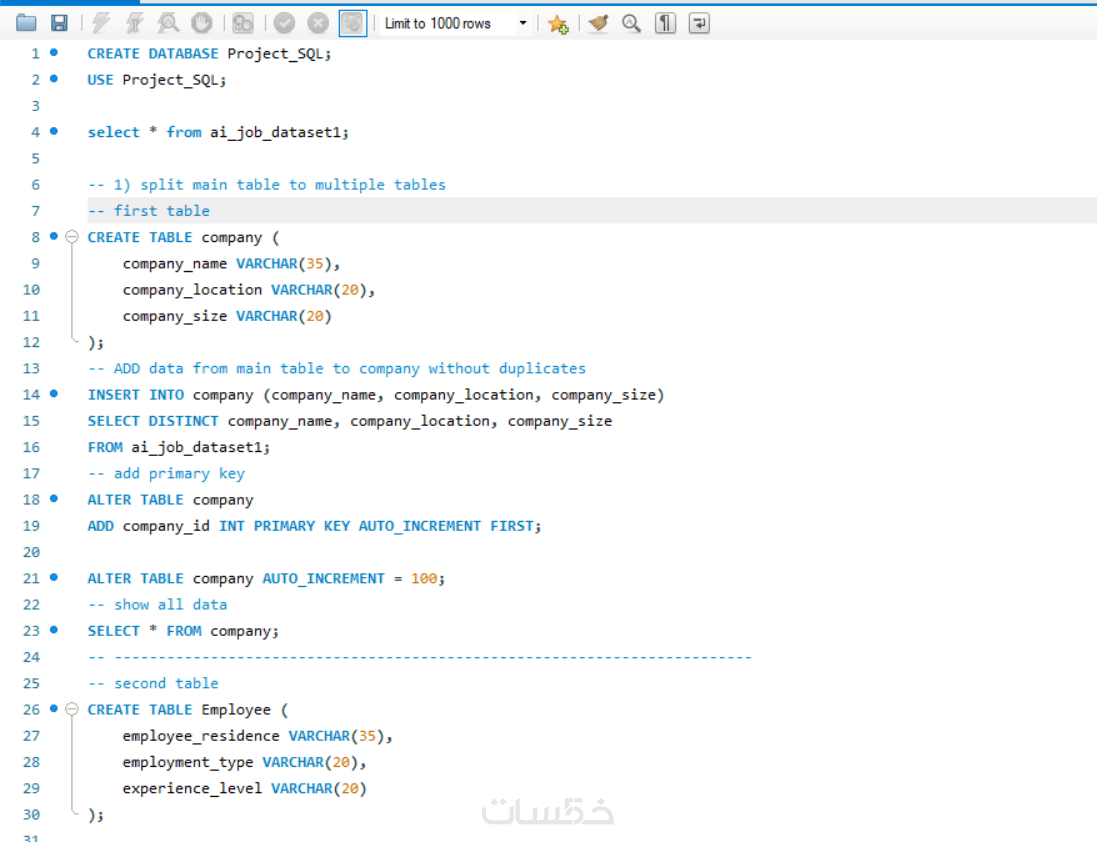Beautify query with the broom icon
The width and height of the screenshot is (1097, 842).
coord(598,23)
